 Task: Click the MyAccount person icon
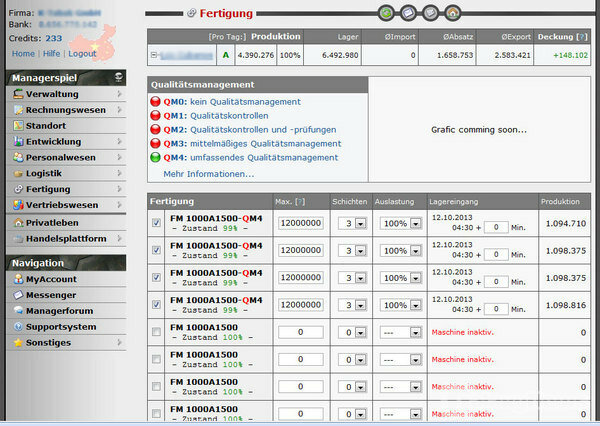click(x=18, y=279)
